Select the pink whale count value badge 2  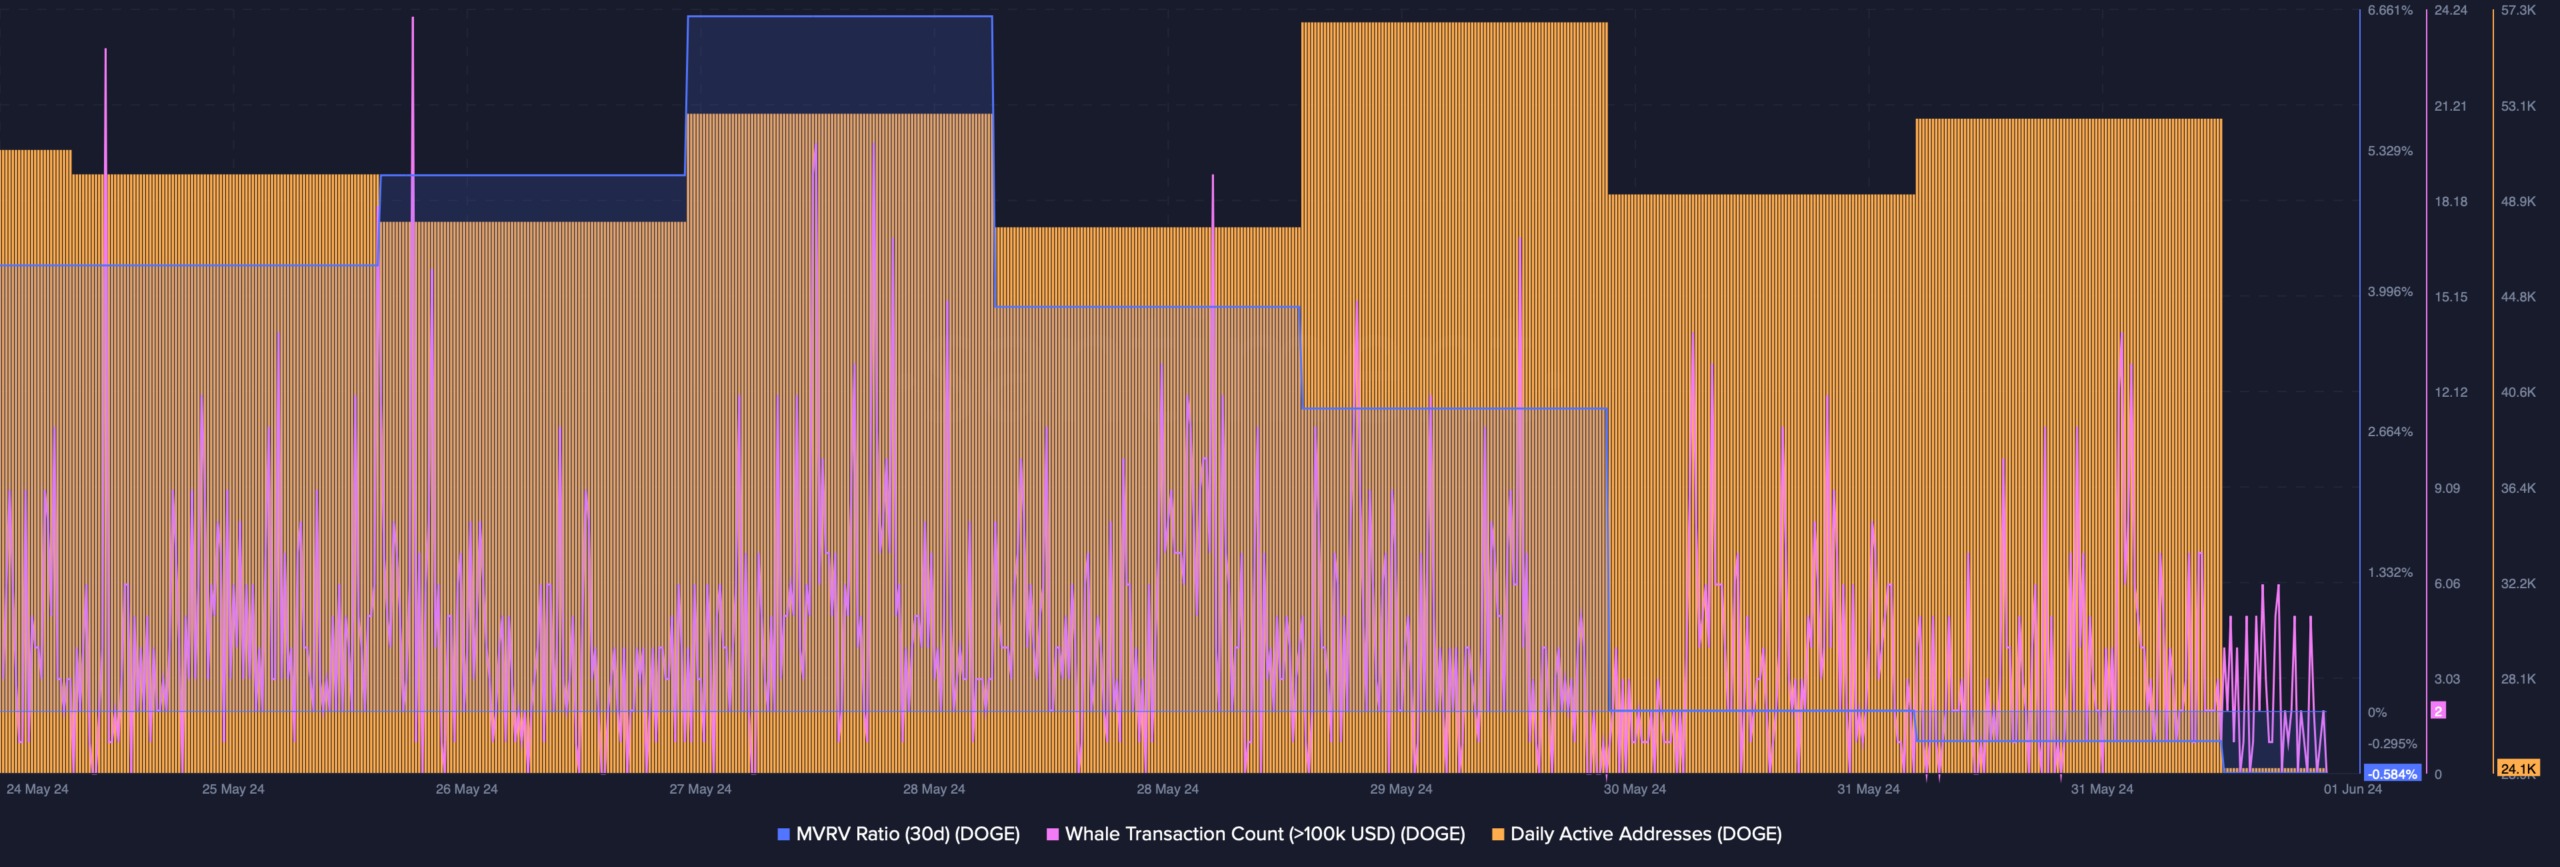pos(2439,711)
